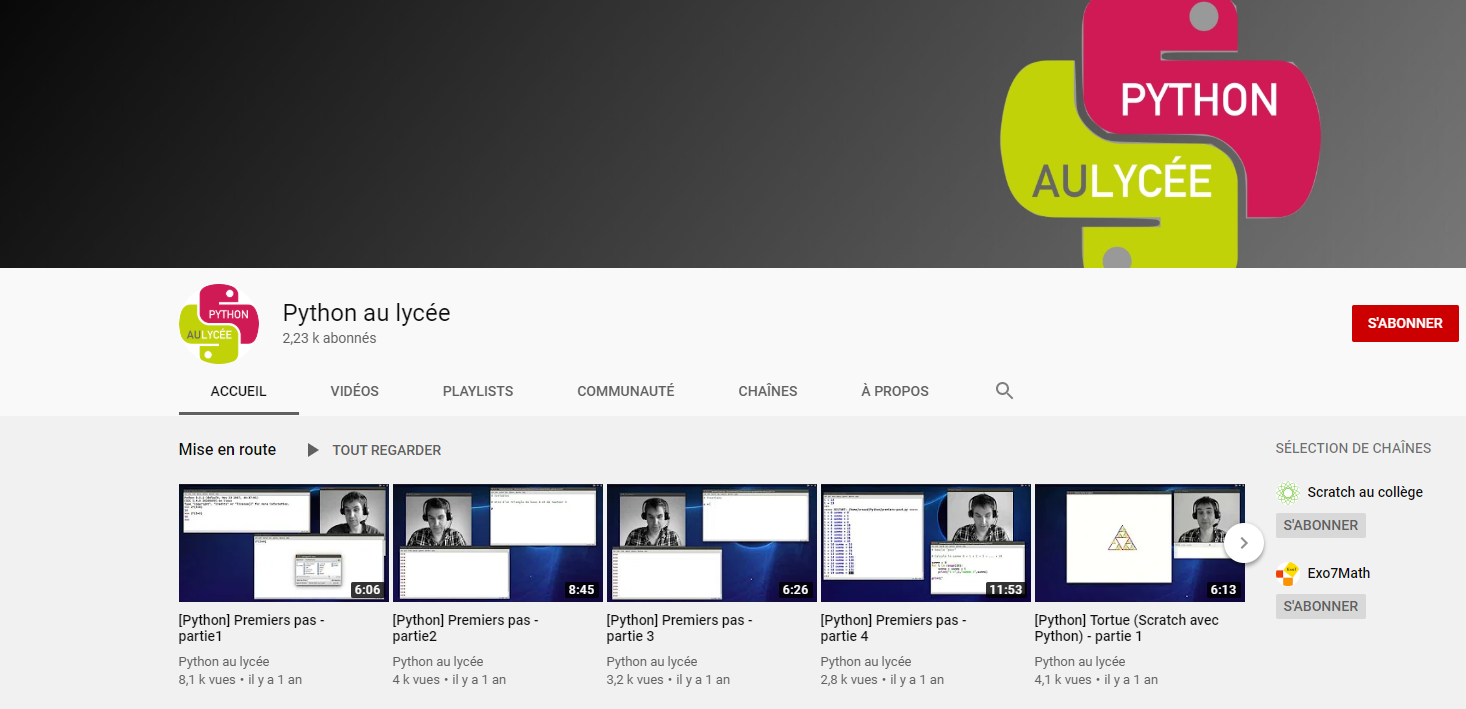
Task: Click the Exo7Math channel icon
Action: coord(1288,573)
